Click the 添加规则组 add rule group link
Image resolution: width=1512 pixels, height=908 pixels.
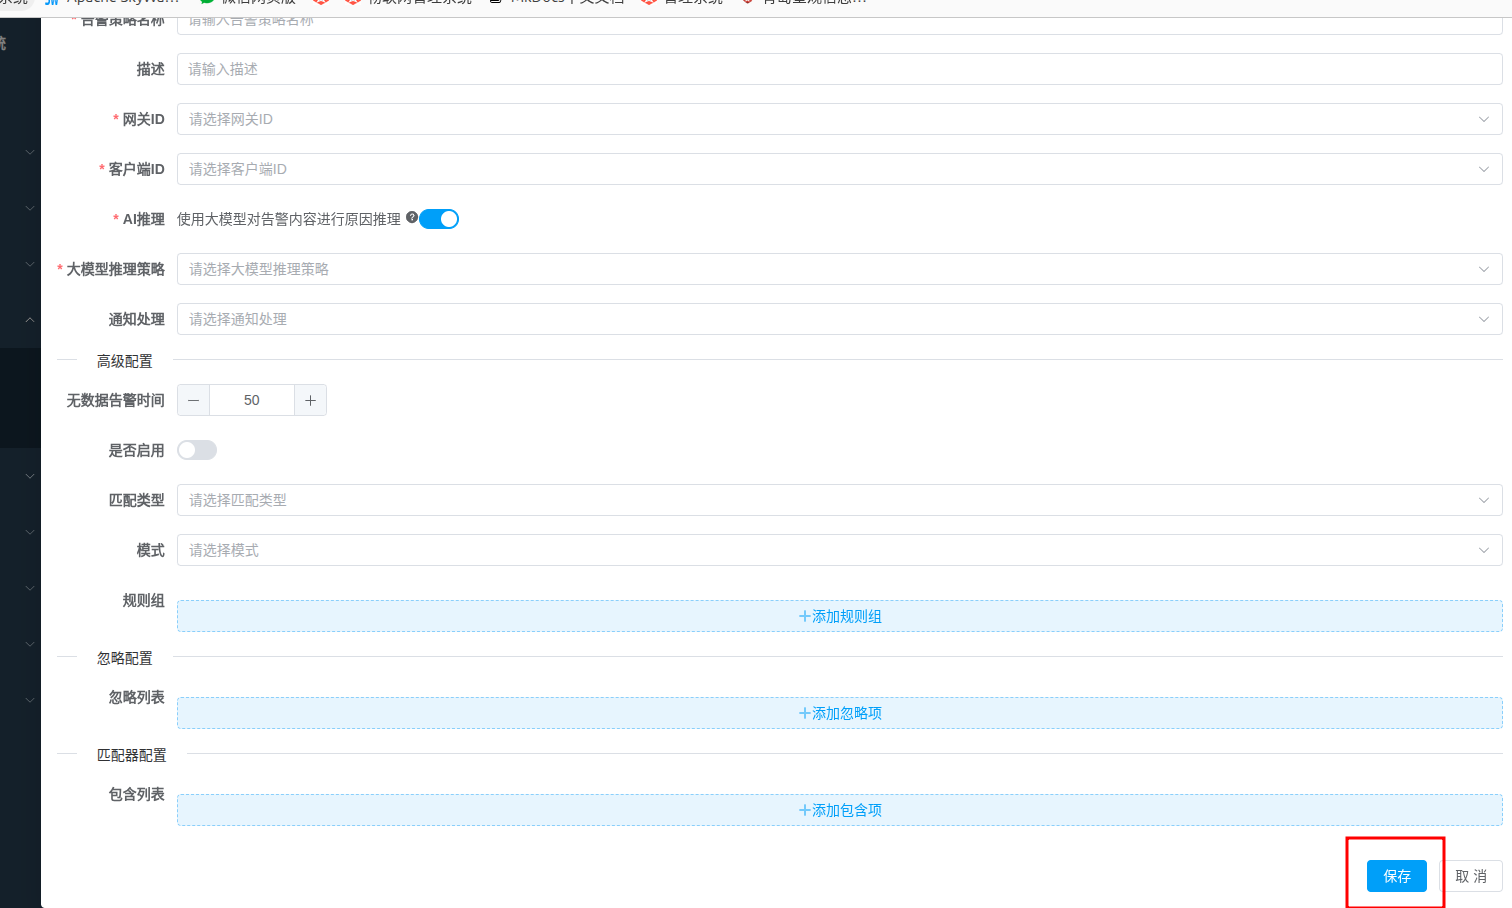[839, 616]
